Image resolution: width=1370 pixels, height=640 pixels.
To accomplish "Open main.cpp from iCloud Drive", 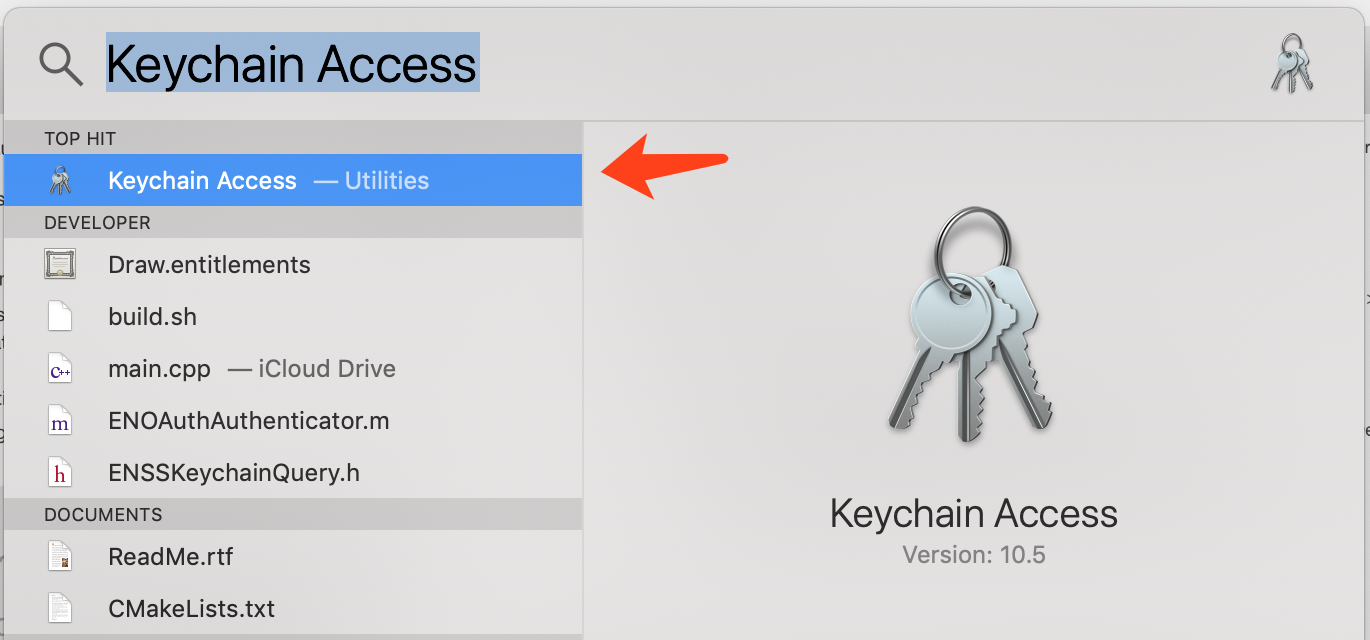I will click(x=160, y=369).
